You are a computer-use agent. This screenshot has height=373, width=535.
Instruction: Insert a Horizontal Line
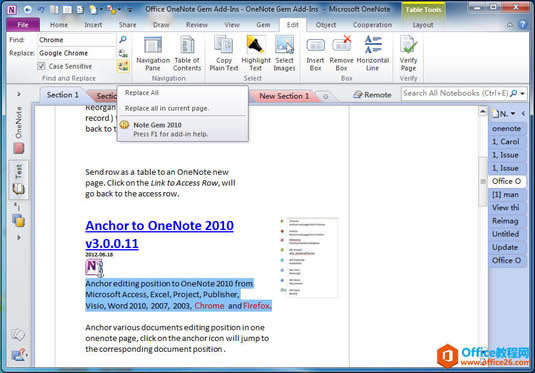373,54
